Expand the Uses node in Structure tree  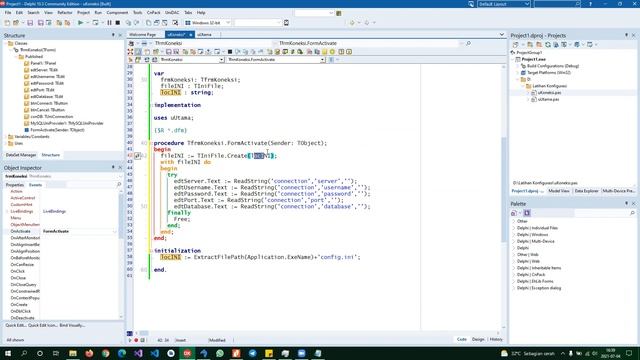[x=5, y=143]
